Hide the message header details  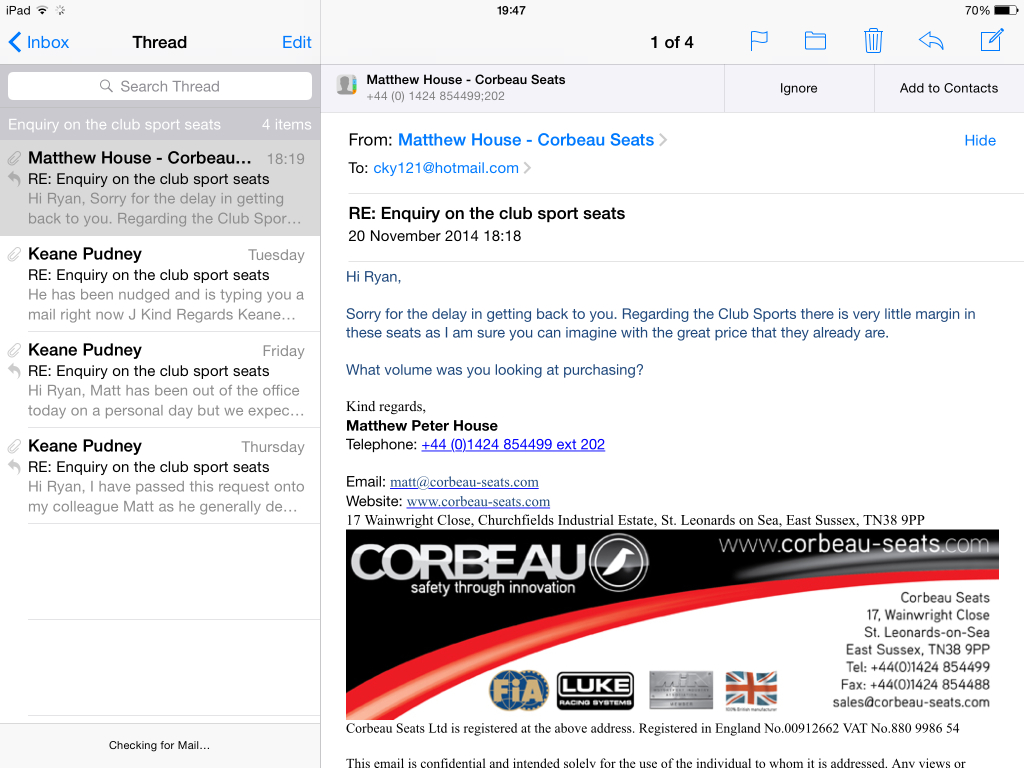980,140
